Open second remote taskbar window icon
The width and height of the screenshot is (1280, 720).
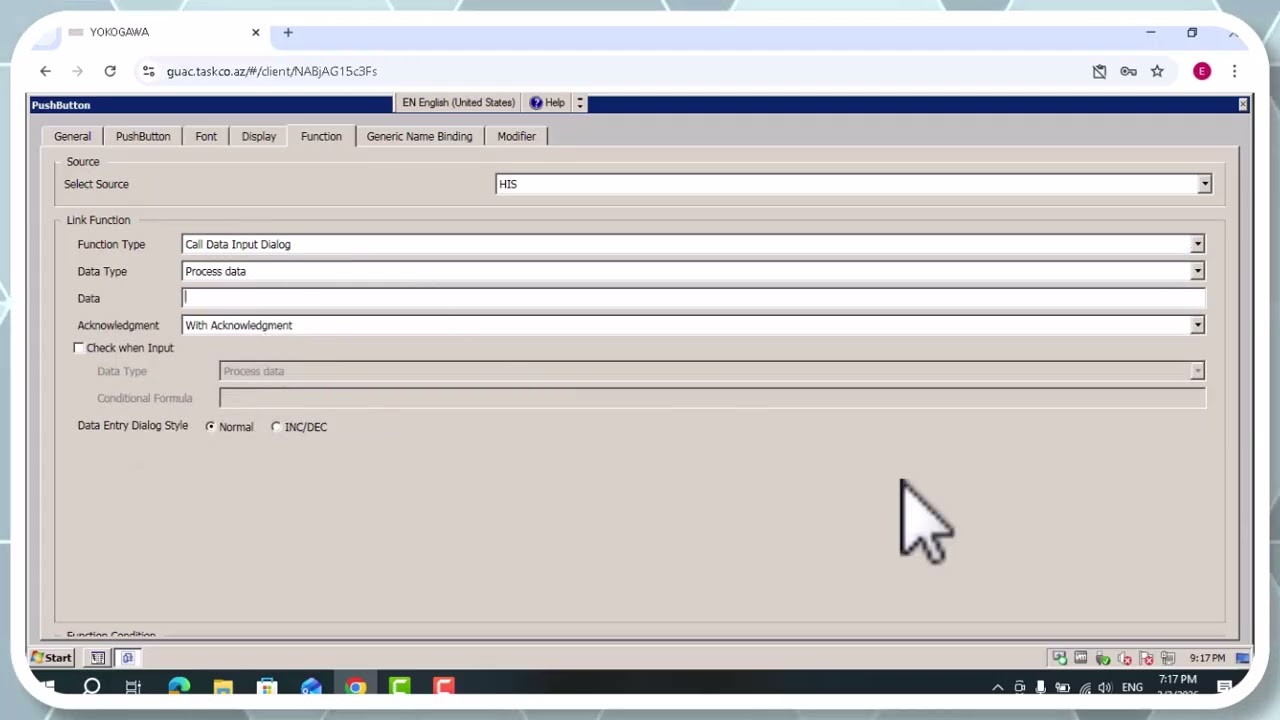(127, 658)
